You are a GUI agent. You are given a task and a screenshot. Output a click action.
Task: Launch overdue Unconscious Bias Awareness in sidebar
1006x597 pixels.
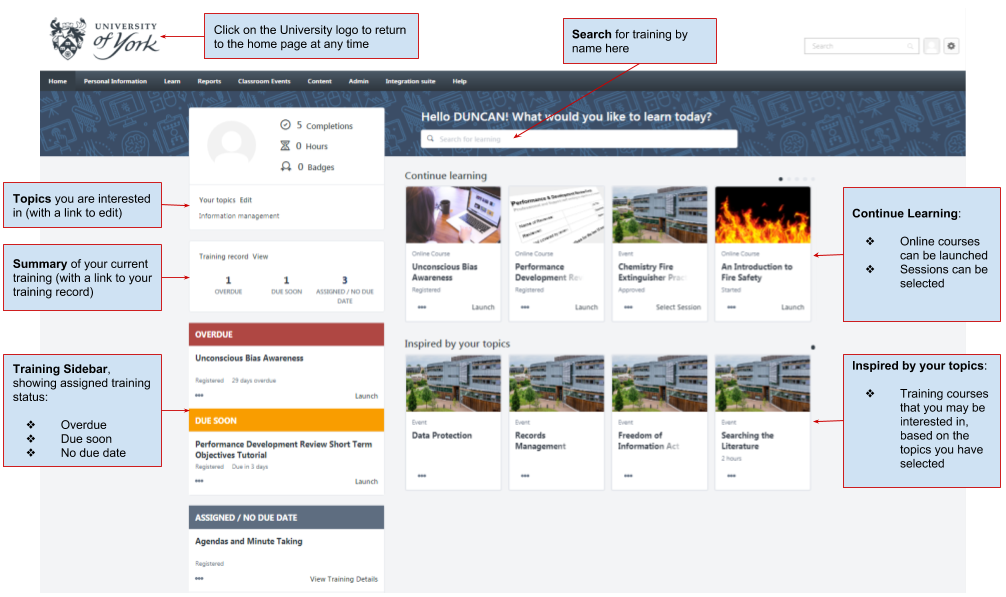coord(366,396)
